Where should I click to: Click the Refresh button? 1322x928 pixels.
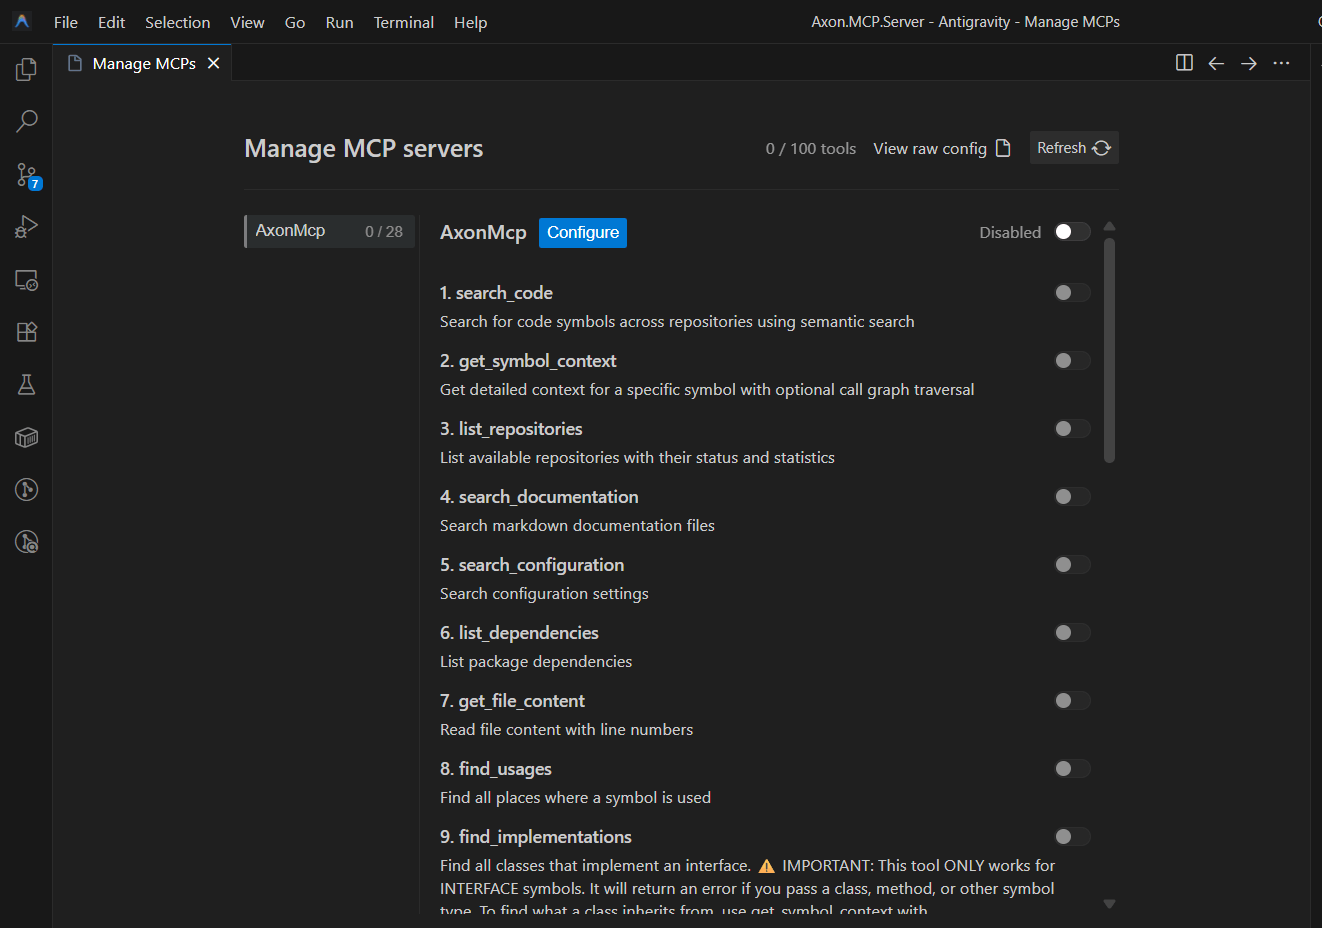coord(1074,148)
